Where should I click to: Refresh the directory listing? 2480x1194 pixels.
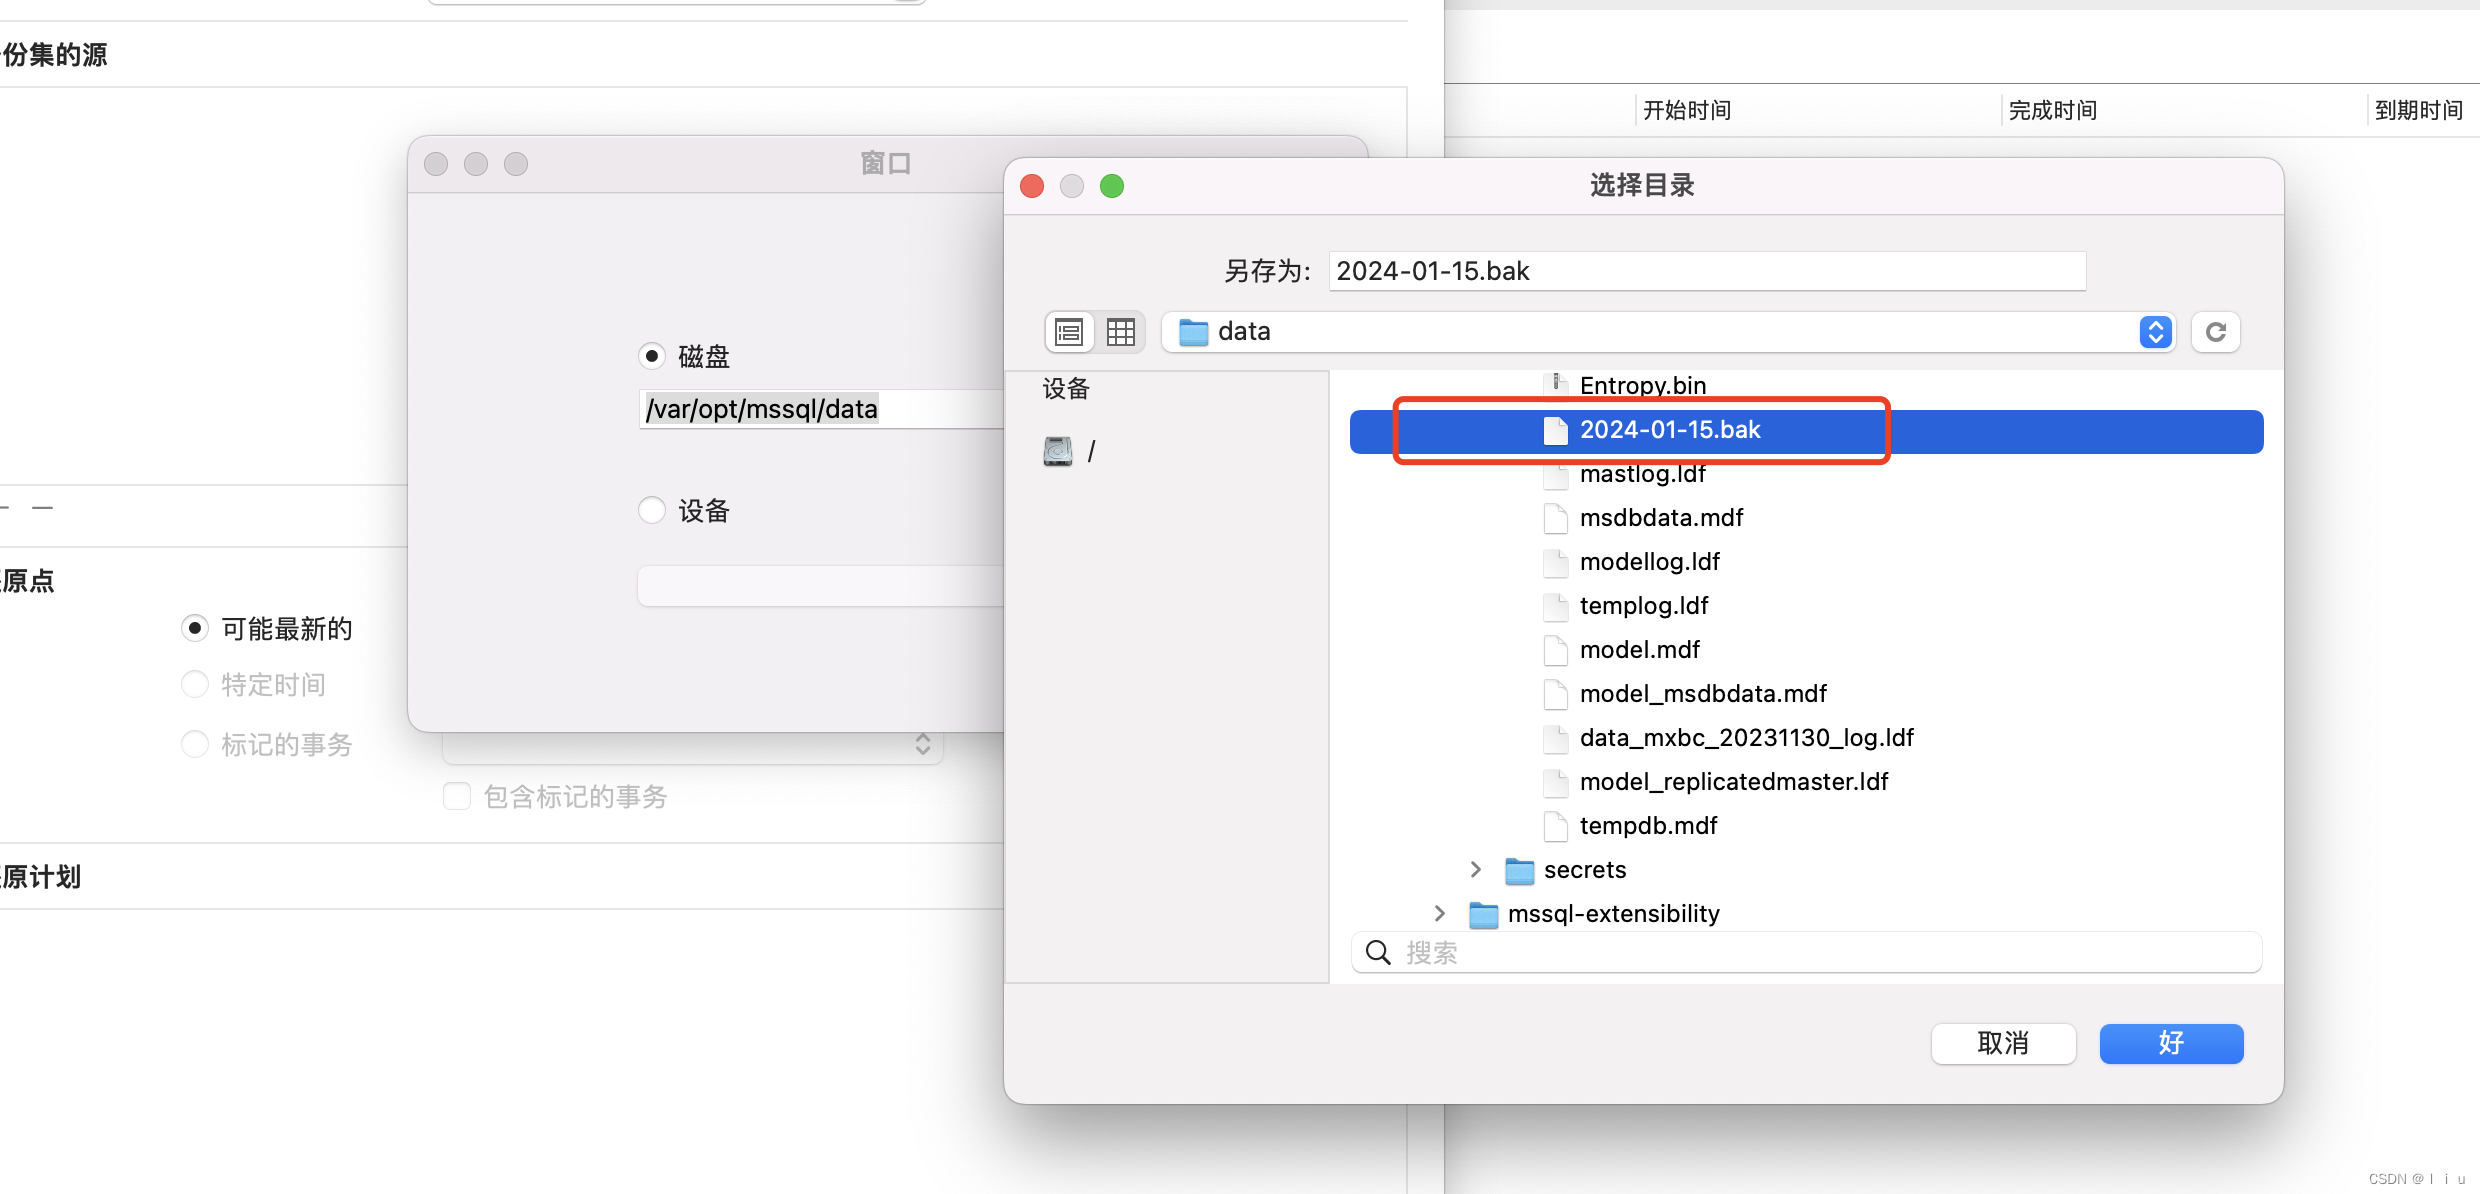point(2215,332)
